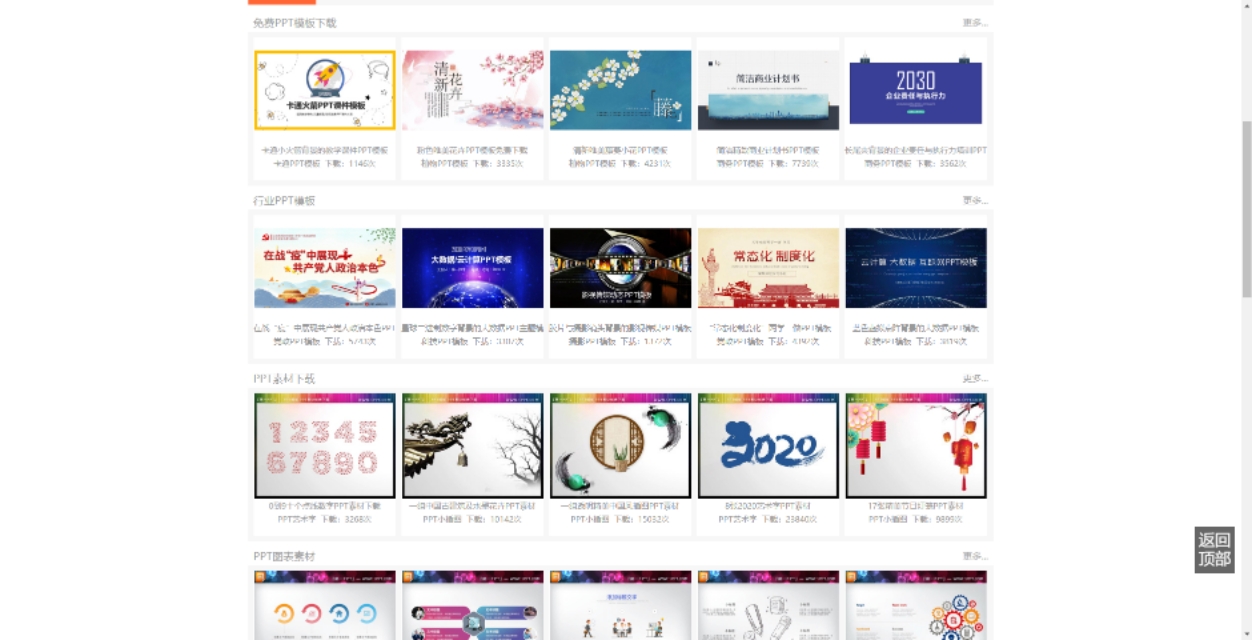The height and width of the screenshot is (640, 1252).
Task: Click the 返回顶部 back-to-top button
Action: 1214,550
